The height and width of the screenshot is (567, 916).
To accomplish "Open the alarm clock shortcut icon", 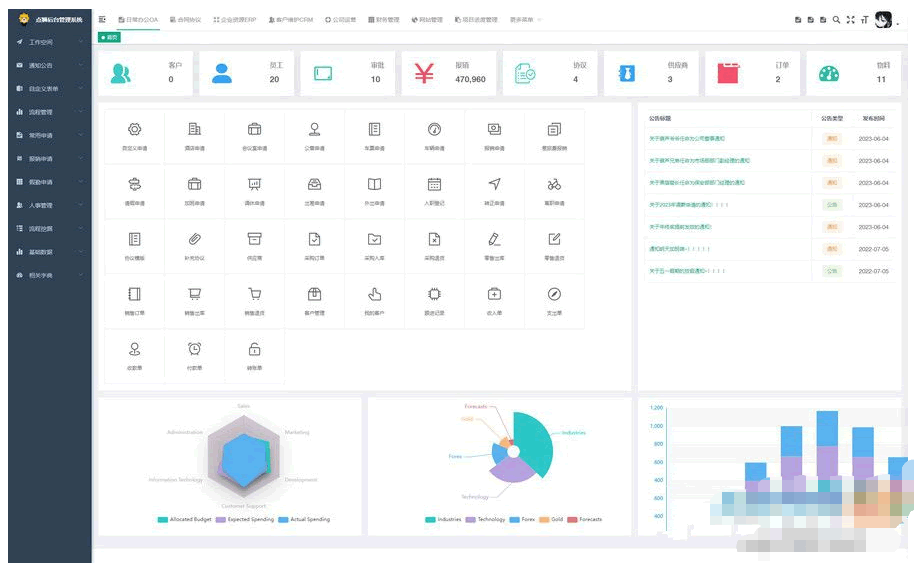I will tap(194, 349).
